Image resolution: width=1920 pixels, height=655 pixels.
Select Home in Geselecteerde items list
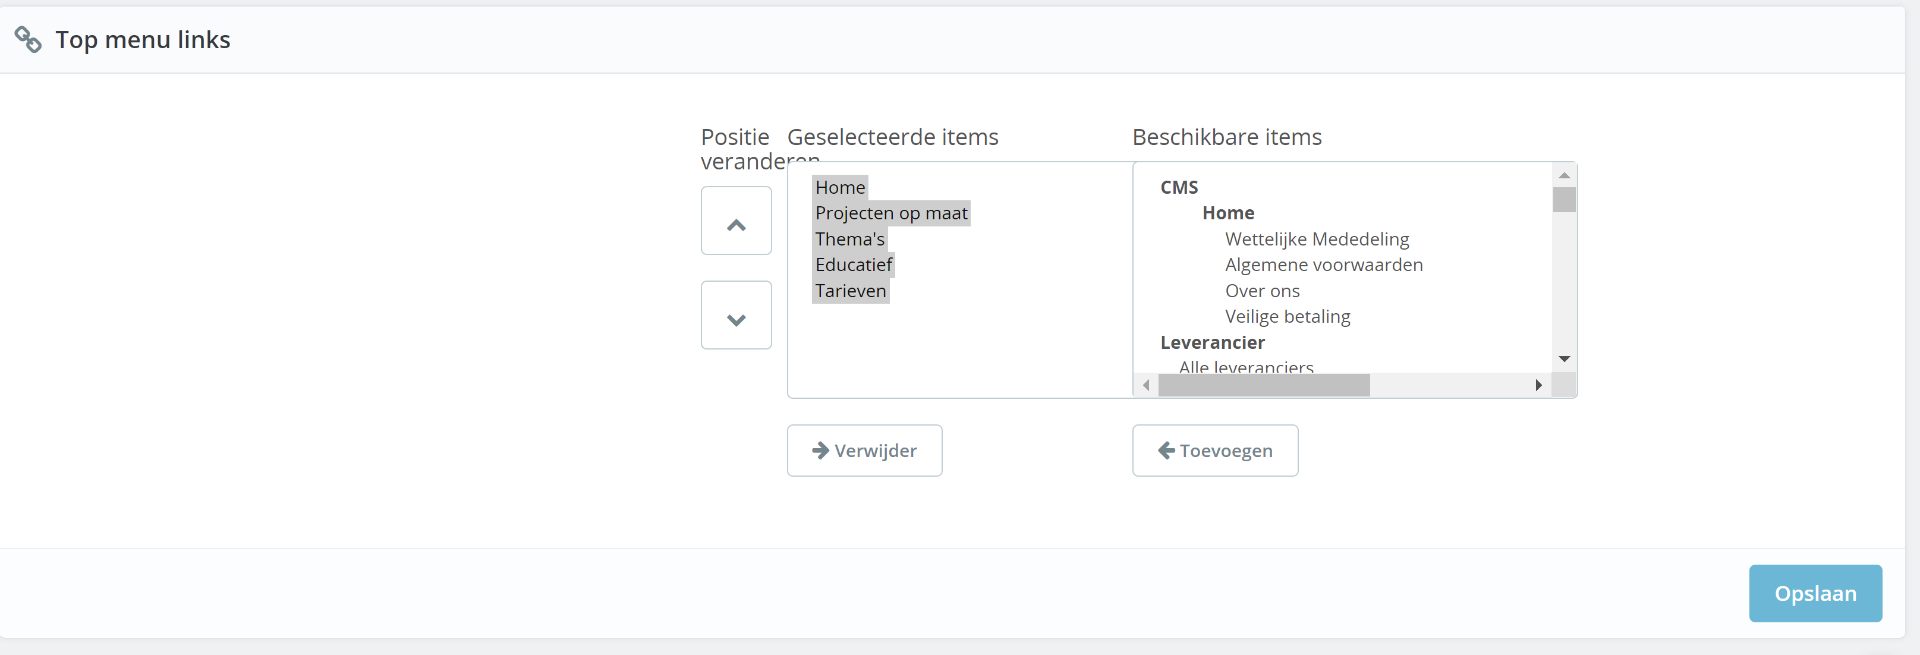(840, 188)
